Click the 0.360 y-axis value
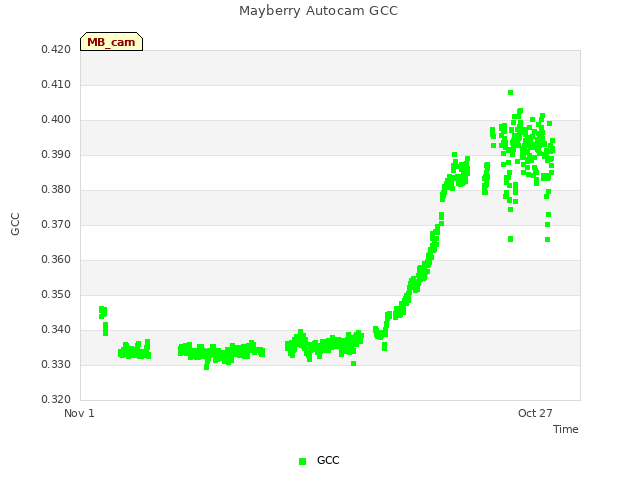640x480 pixels. pos(56,260)
